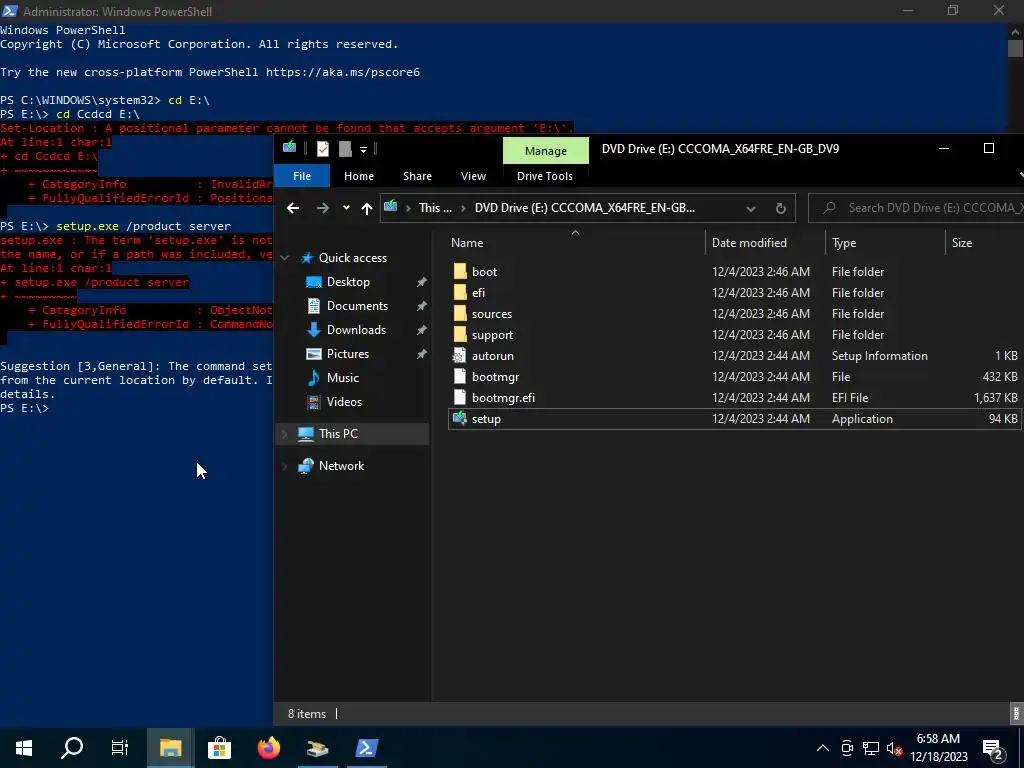Select Network in navigation pane
Viewport: 1024px width, 768px height.
pos(341,466)
